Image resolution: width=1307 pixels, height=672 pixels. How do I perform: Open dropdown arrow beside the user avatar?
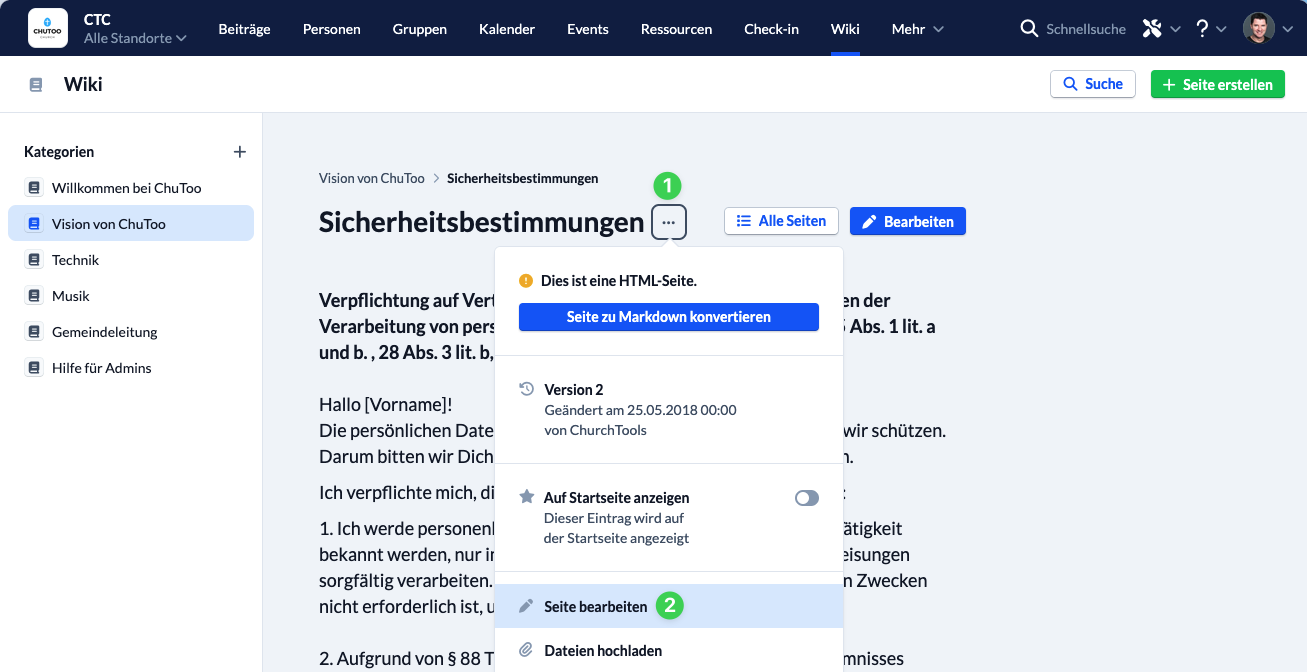click(x=1287, y=29)
